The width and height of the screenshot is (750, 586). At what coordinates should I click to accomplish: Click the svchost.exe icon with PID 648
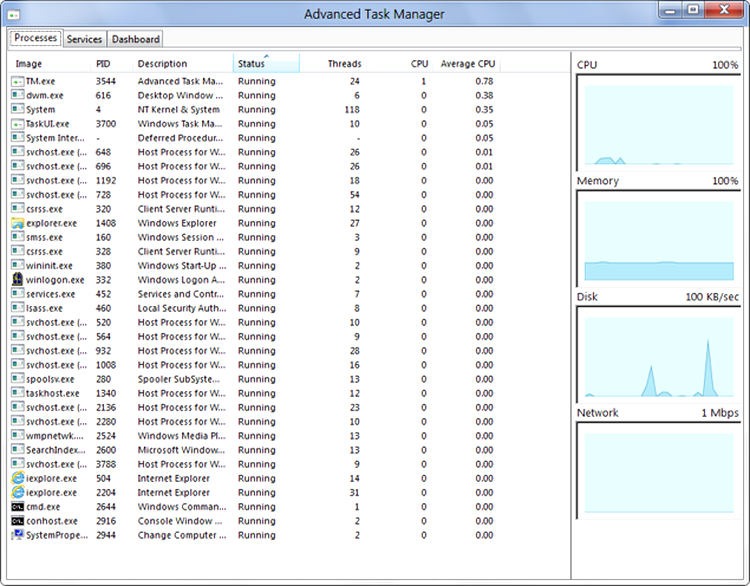click(18, 152)
